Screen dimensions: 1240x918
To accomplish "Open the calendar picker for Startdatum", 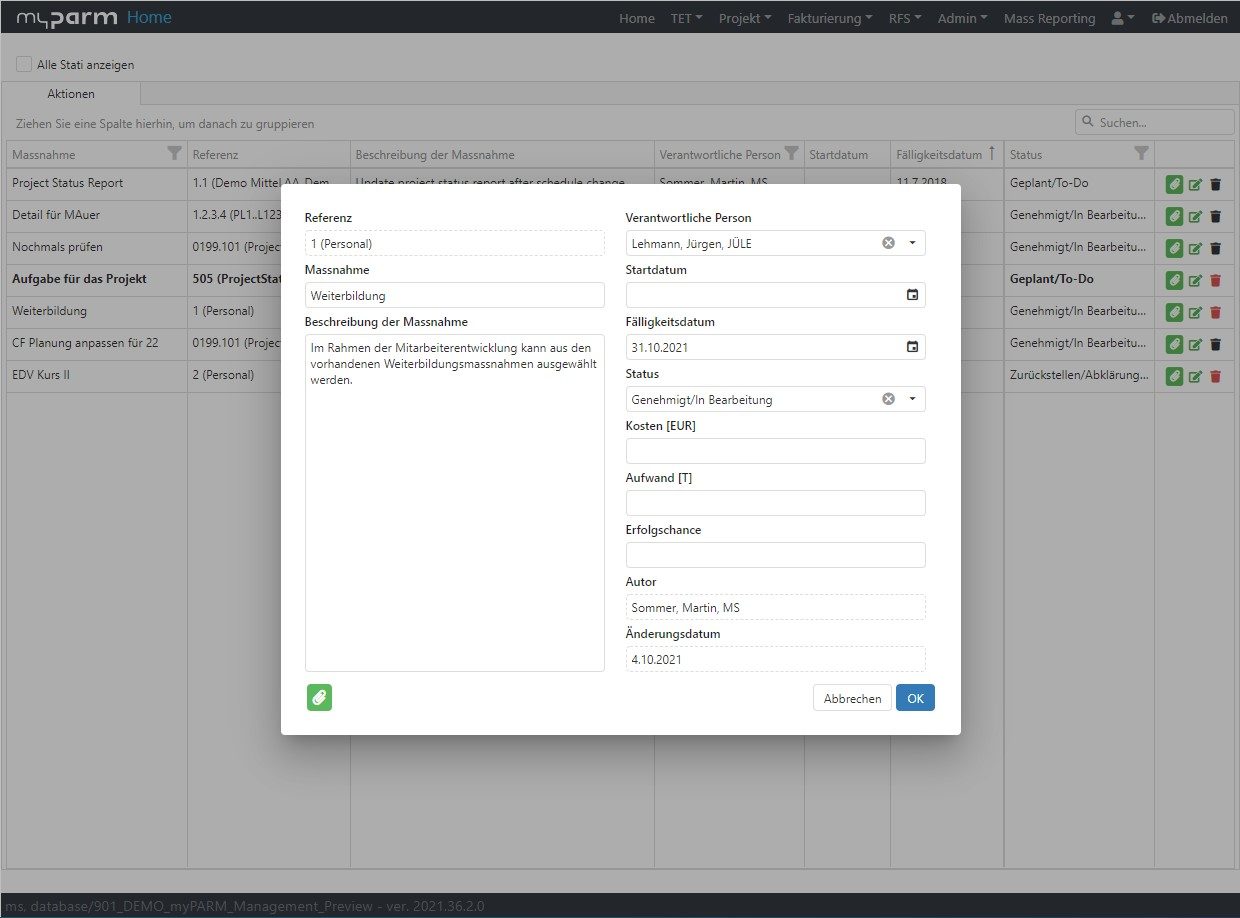I will click(912, 294).
